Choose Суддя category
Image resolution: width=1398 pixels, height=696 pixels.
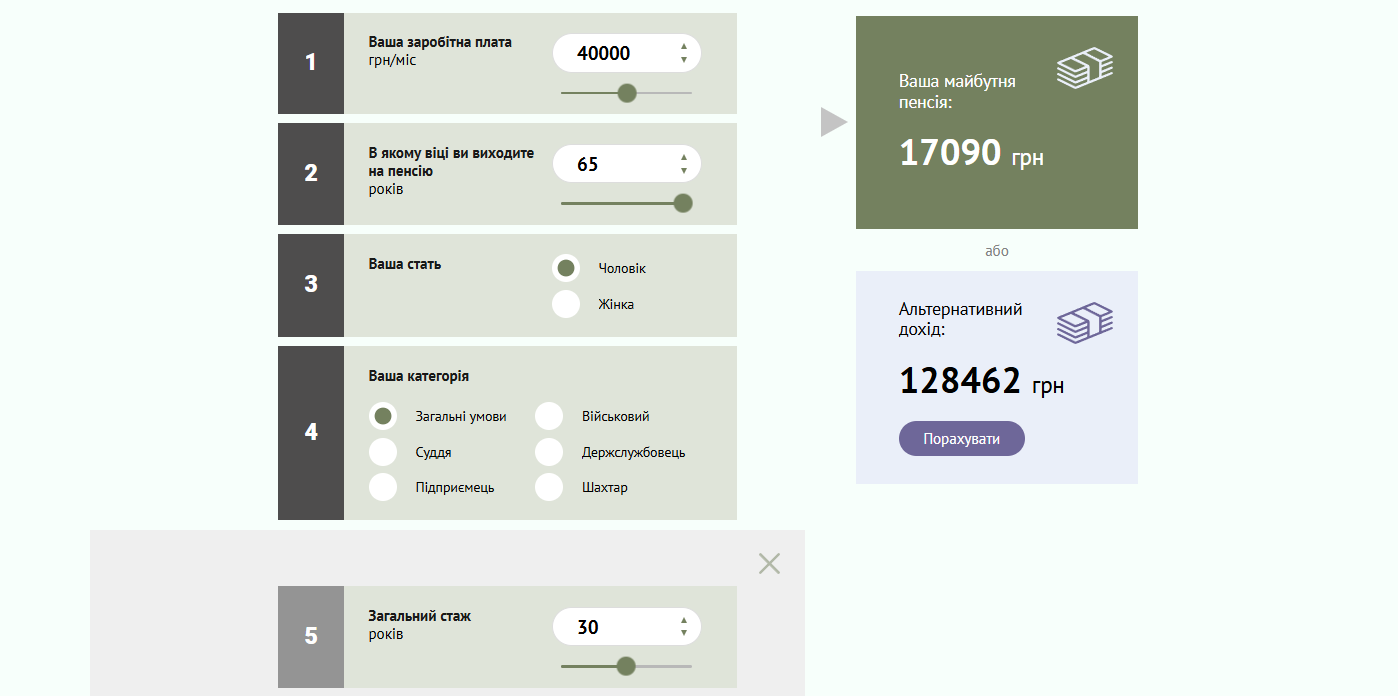(383, 452)
